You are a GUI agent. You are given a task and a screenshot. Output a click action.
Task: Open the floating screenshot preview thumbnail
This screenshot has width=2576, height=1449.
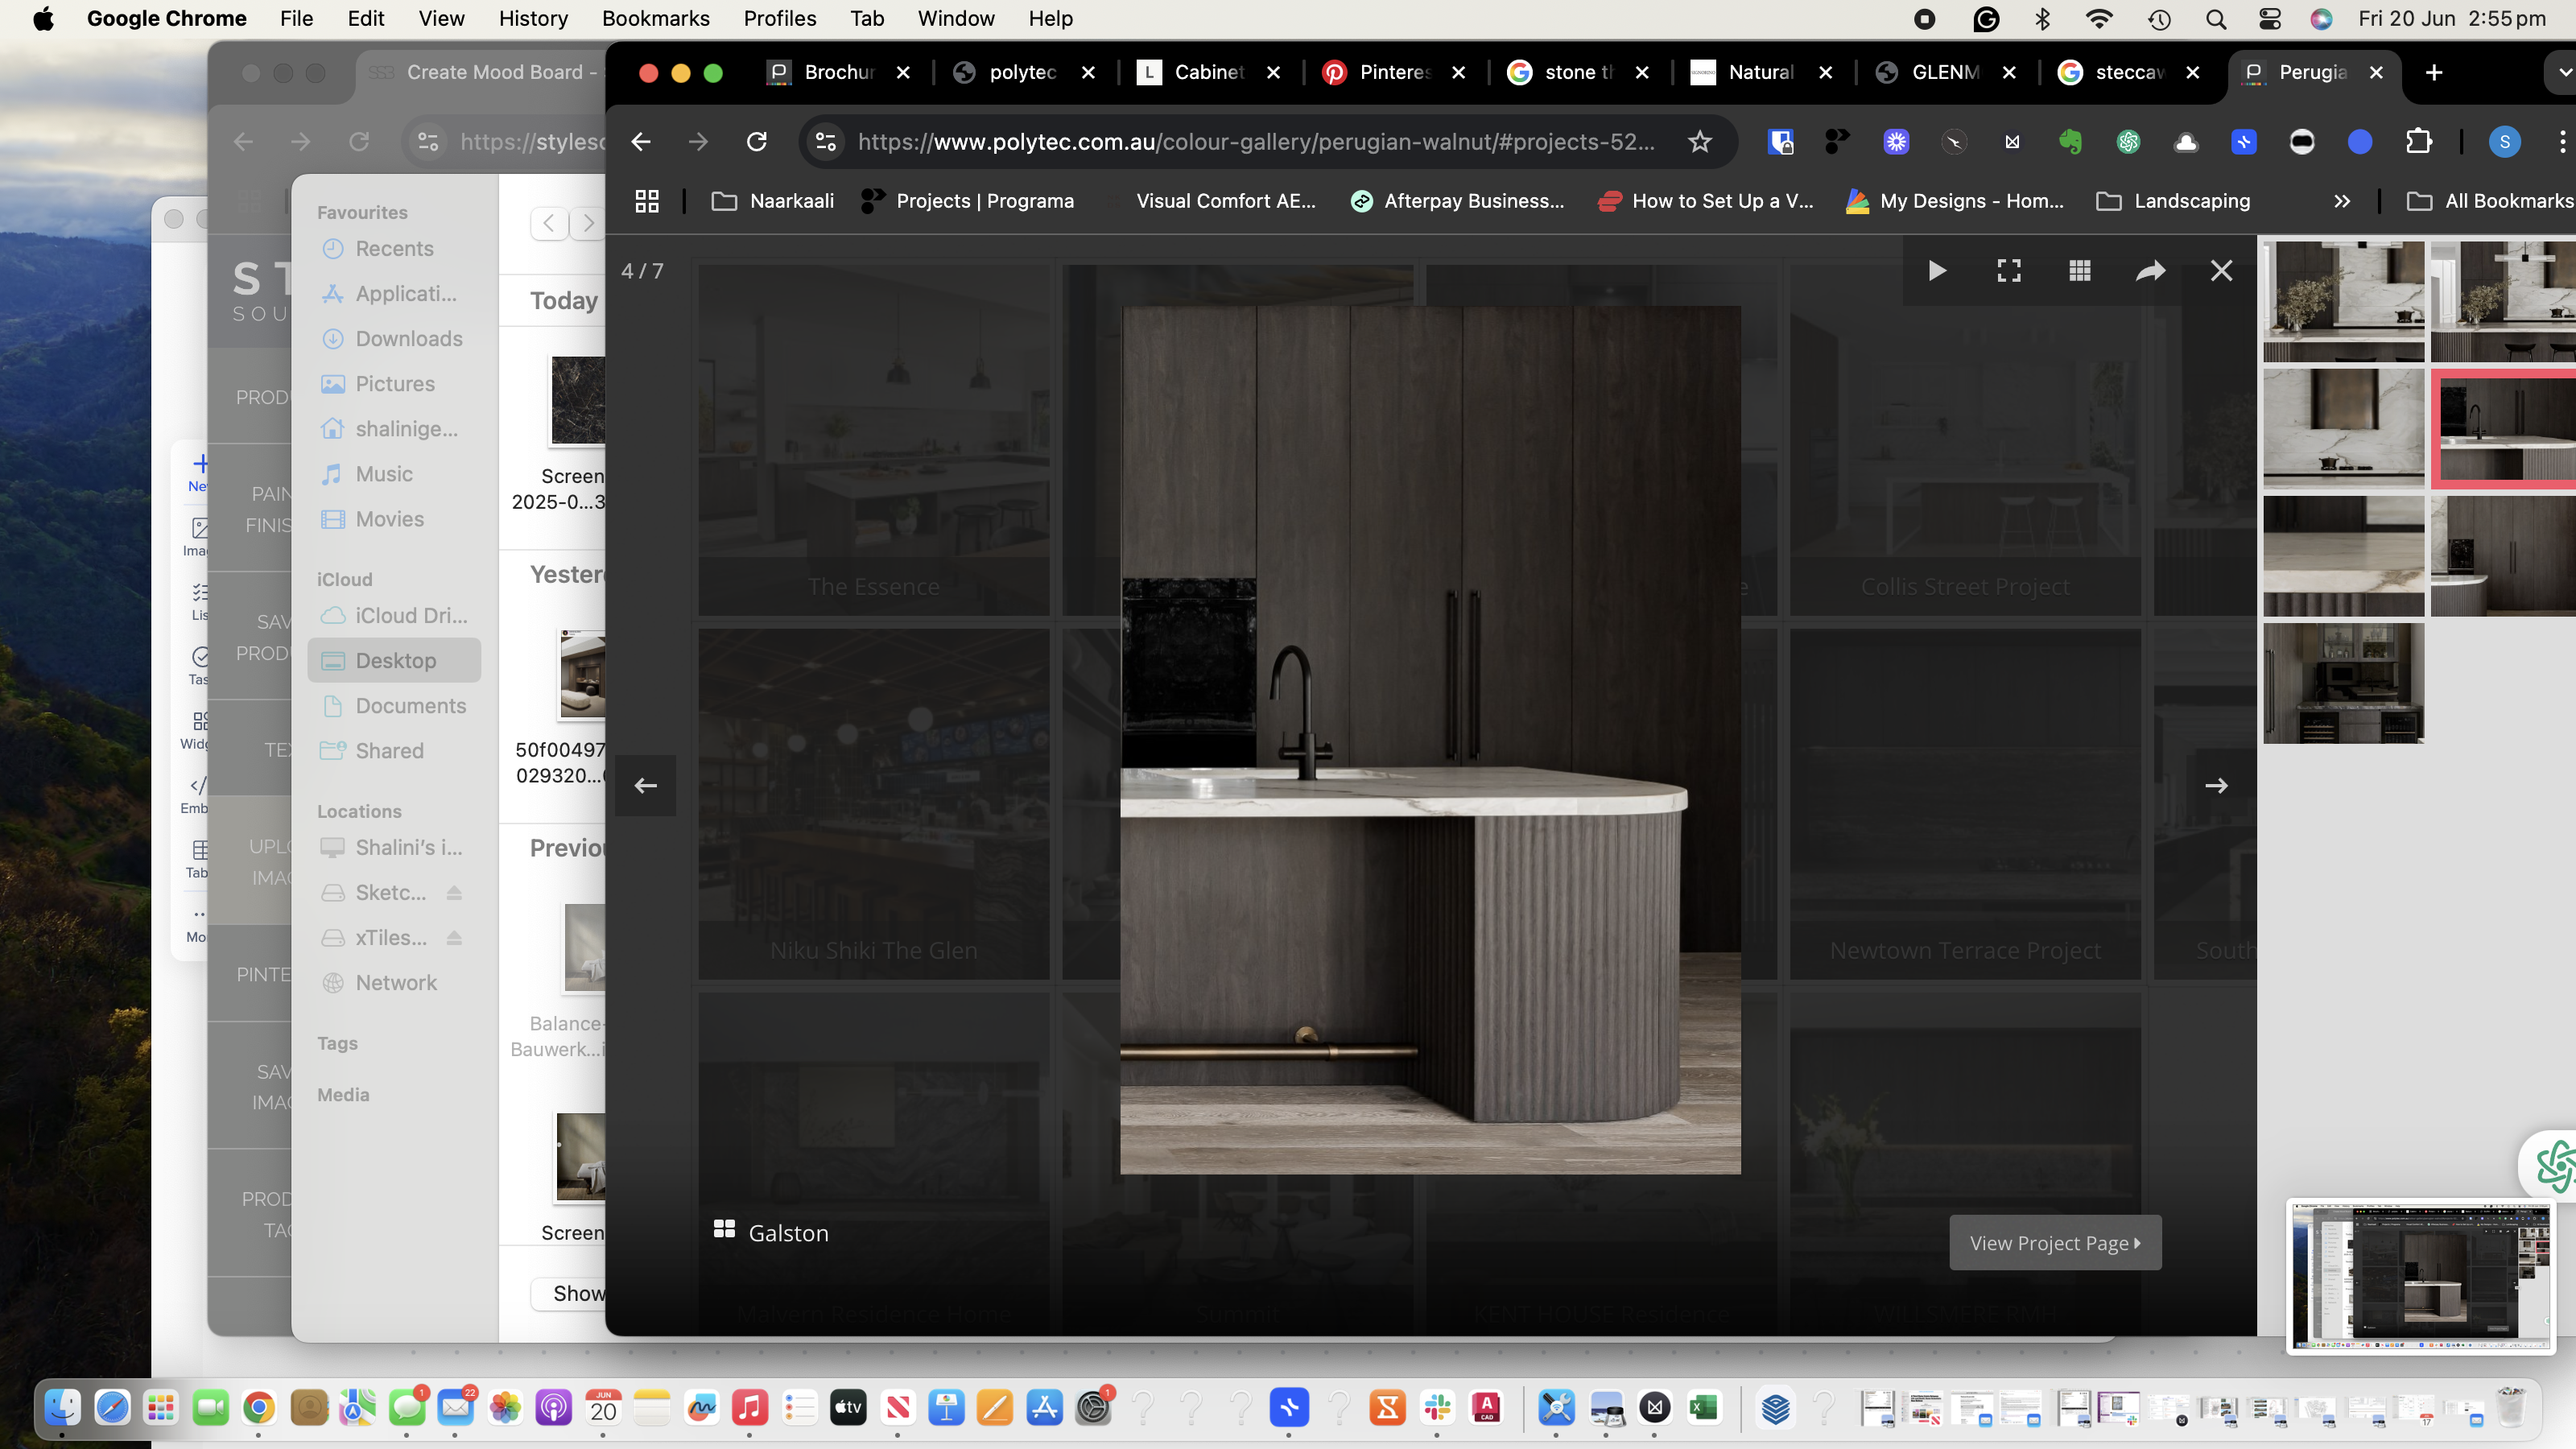pos(2421,1278)
